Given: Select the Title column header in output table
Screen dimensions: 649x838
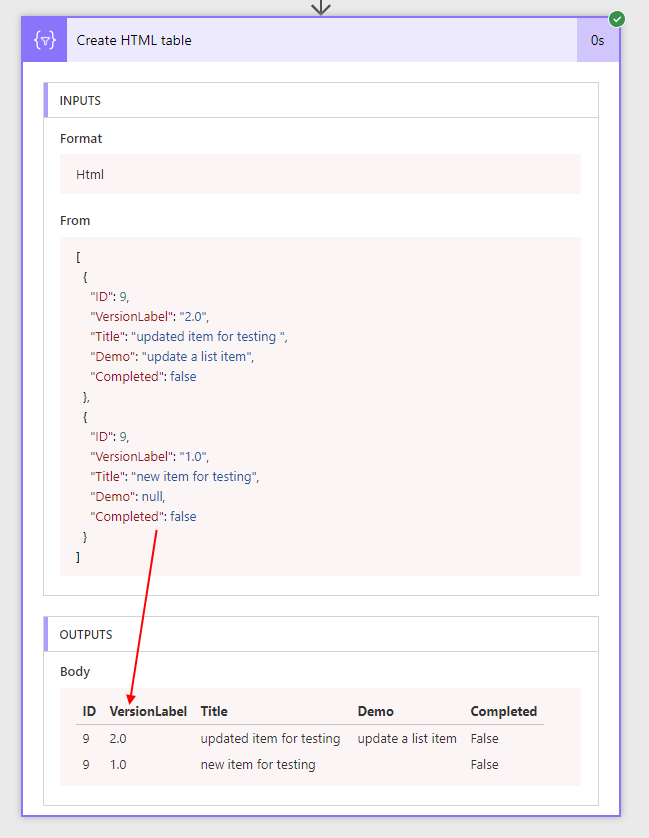Looking at the screenshot, I should pos(214,712).
